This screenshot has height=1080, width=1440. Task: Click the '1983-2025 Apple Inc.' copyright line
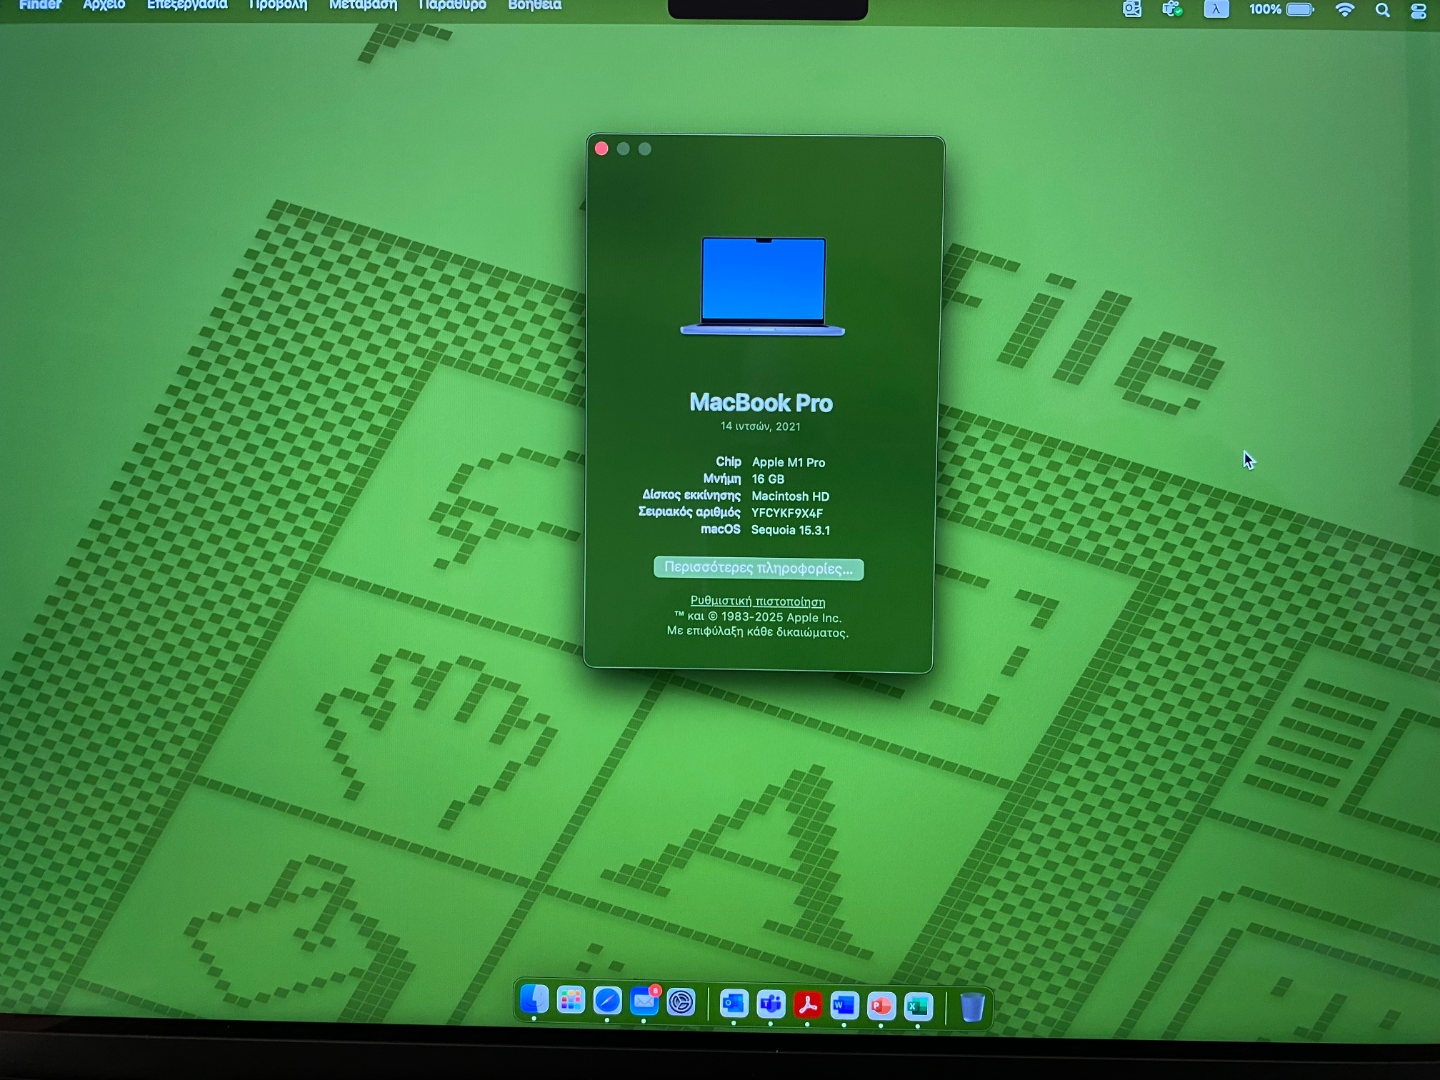click(x=758, y=617)
